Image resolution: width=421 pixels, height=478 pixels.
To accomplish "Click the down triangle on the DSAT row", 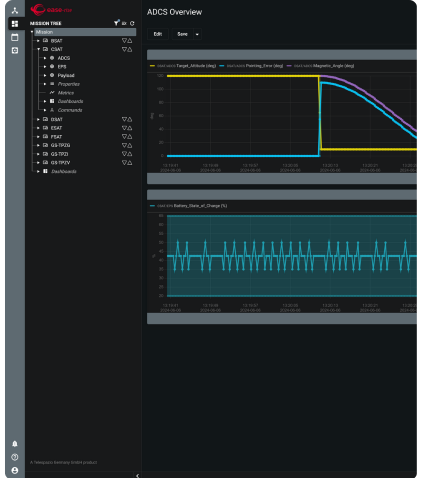I will pos(124,119).
